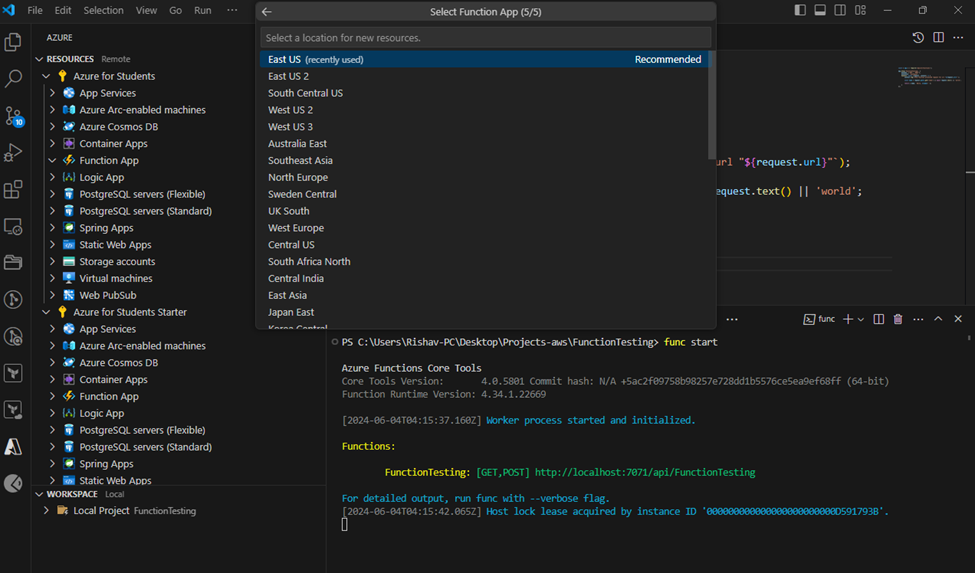Open the localhost FunctionTesting URL in terminal
Image resolution: width=975 pixels, height=573 pixels.
[x=645, y=472]
